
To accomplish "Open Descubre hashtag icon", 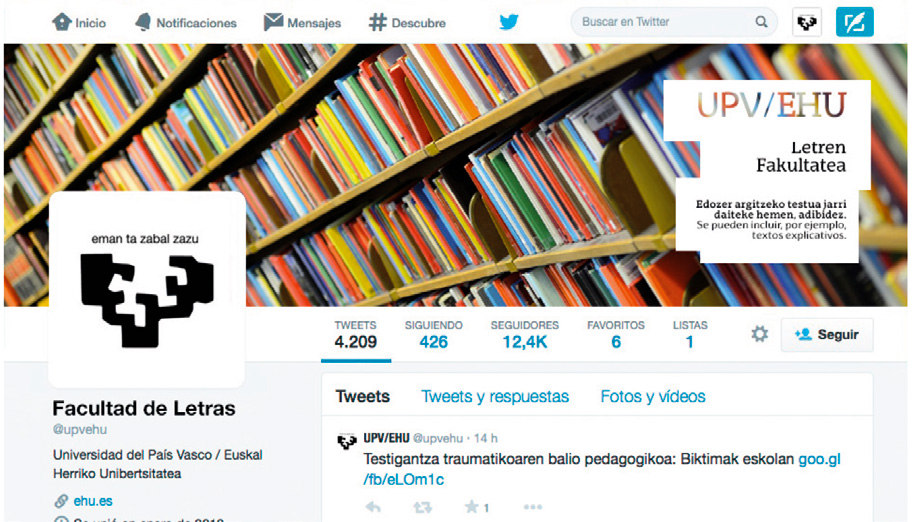I will (x=377, y=22).
